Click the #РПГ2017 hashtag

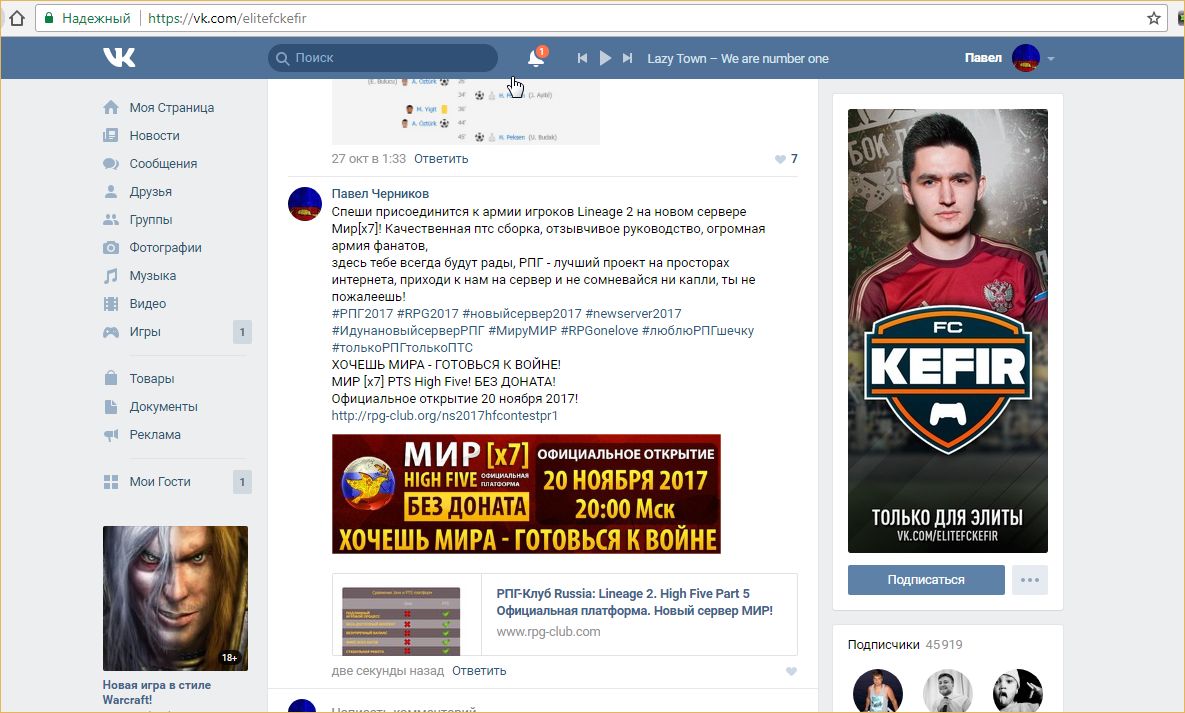point(361,314)
